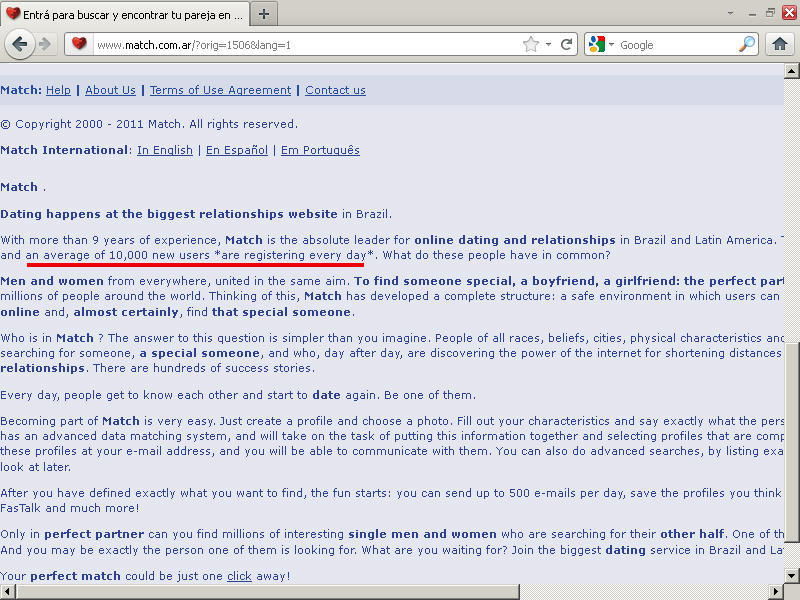Image resolution: width=800 pixels, height=600 pixels.
Task: Switch site language to Em Português
Action: 320,150
